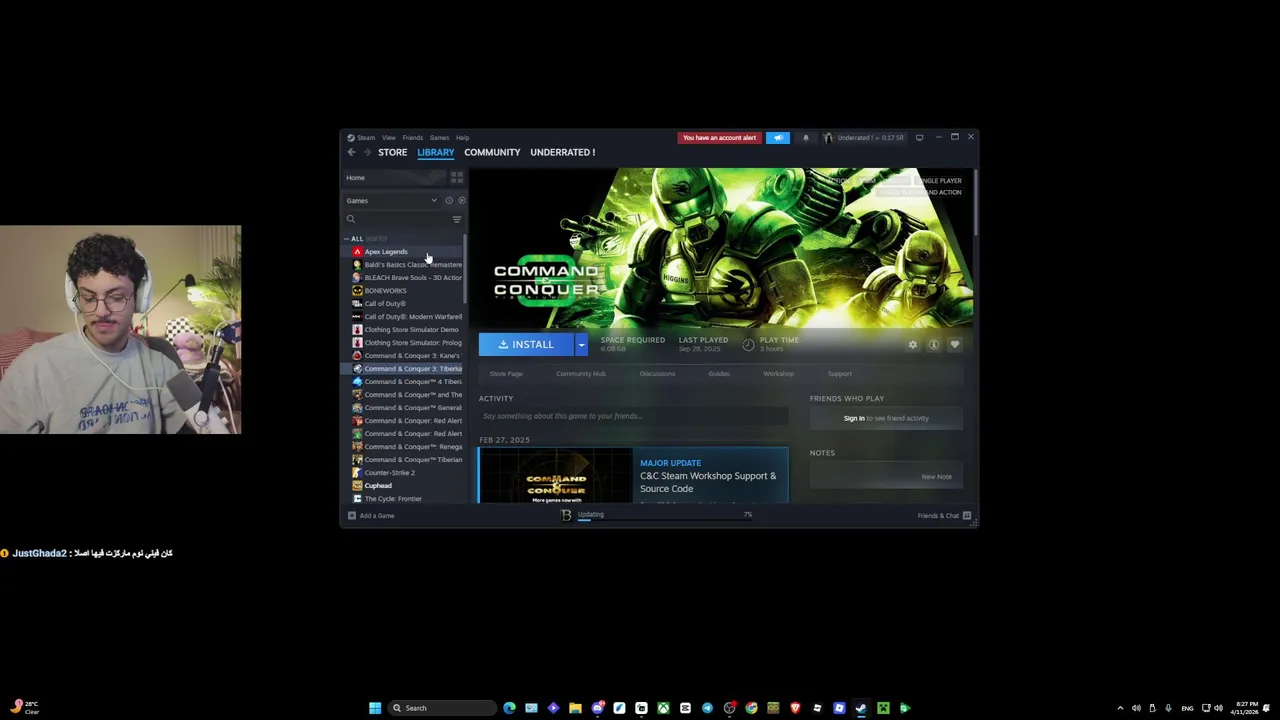Add game to favorites heart icon
The image size is (1280, 720).
tap(955, 344)
